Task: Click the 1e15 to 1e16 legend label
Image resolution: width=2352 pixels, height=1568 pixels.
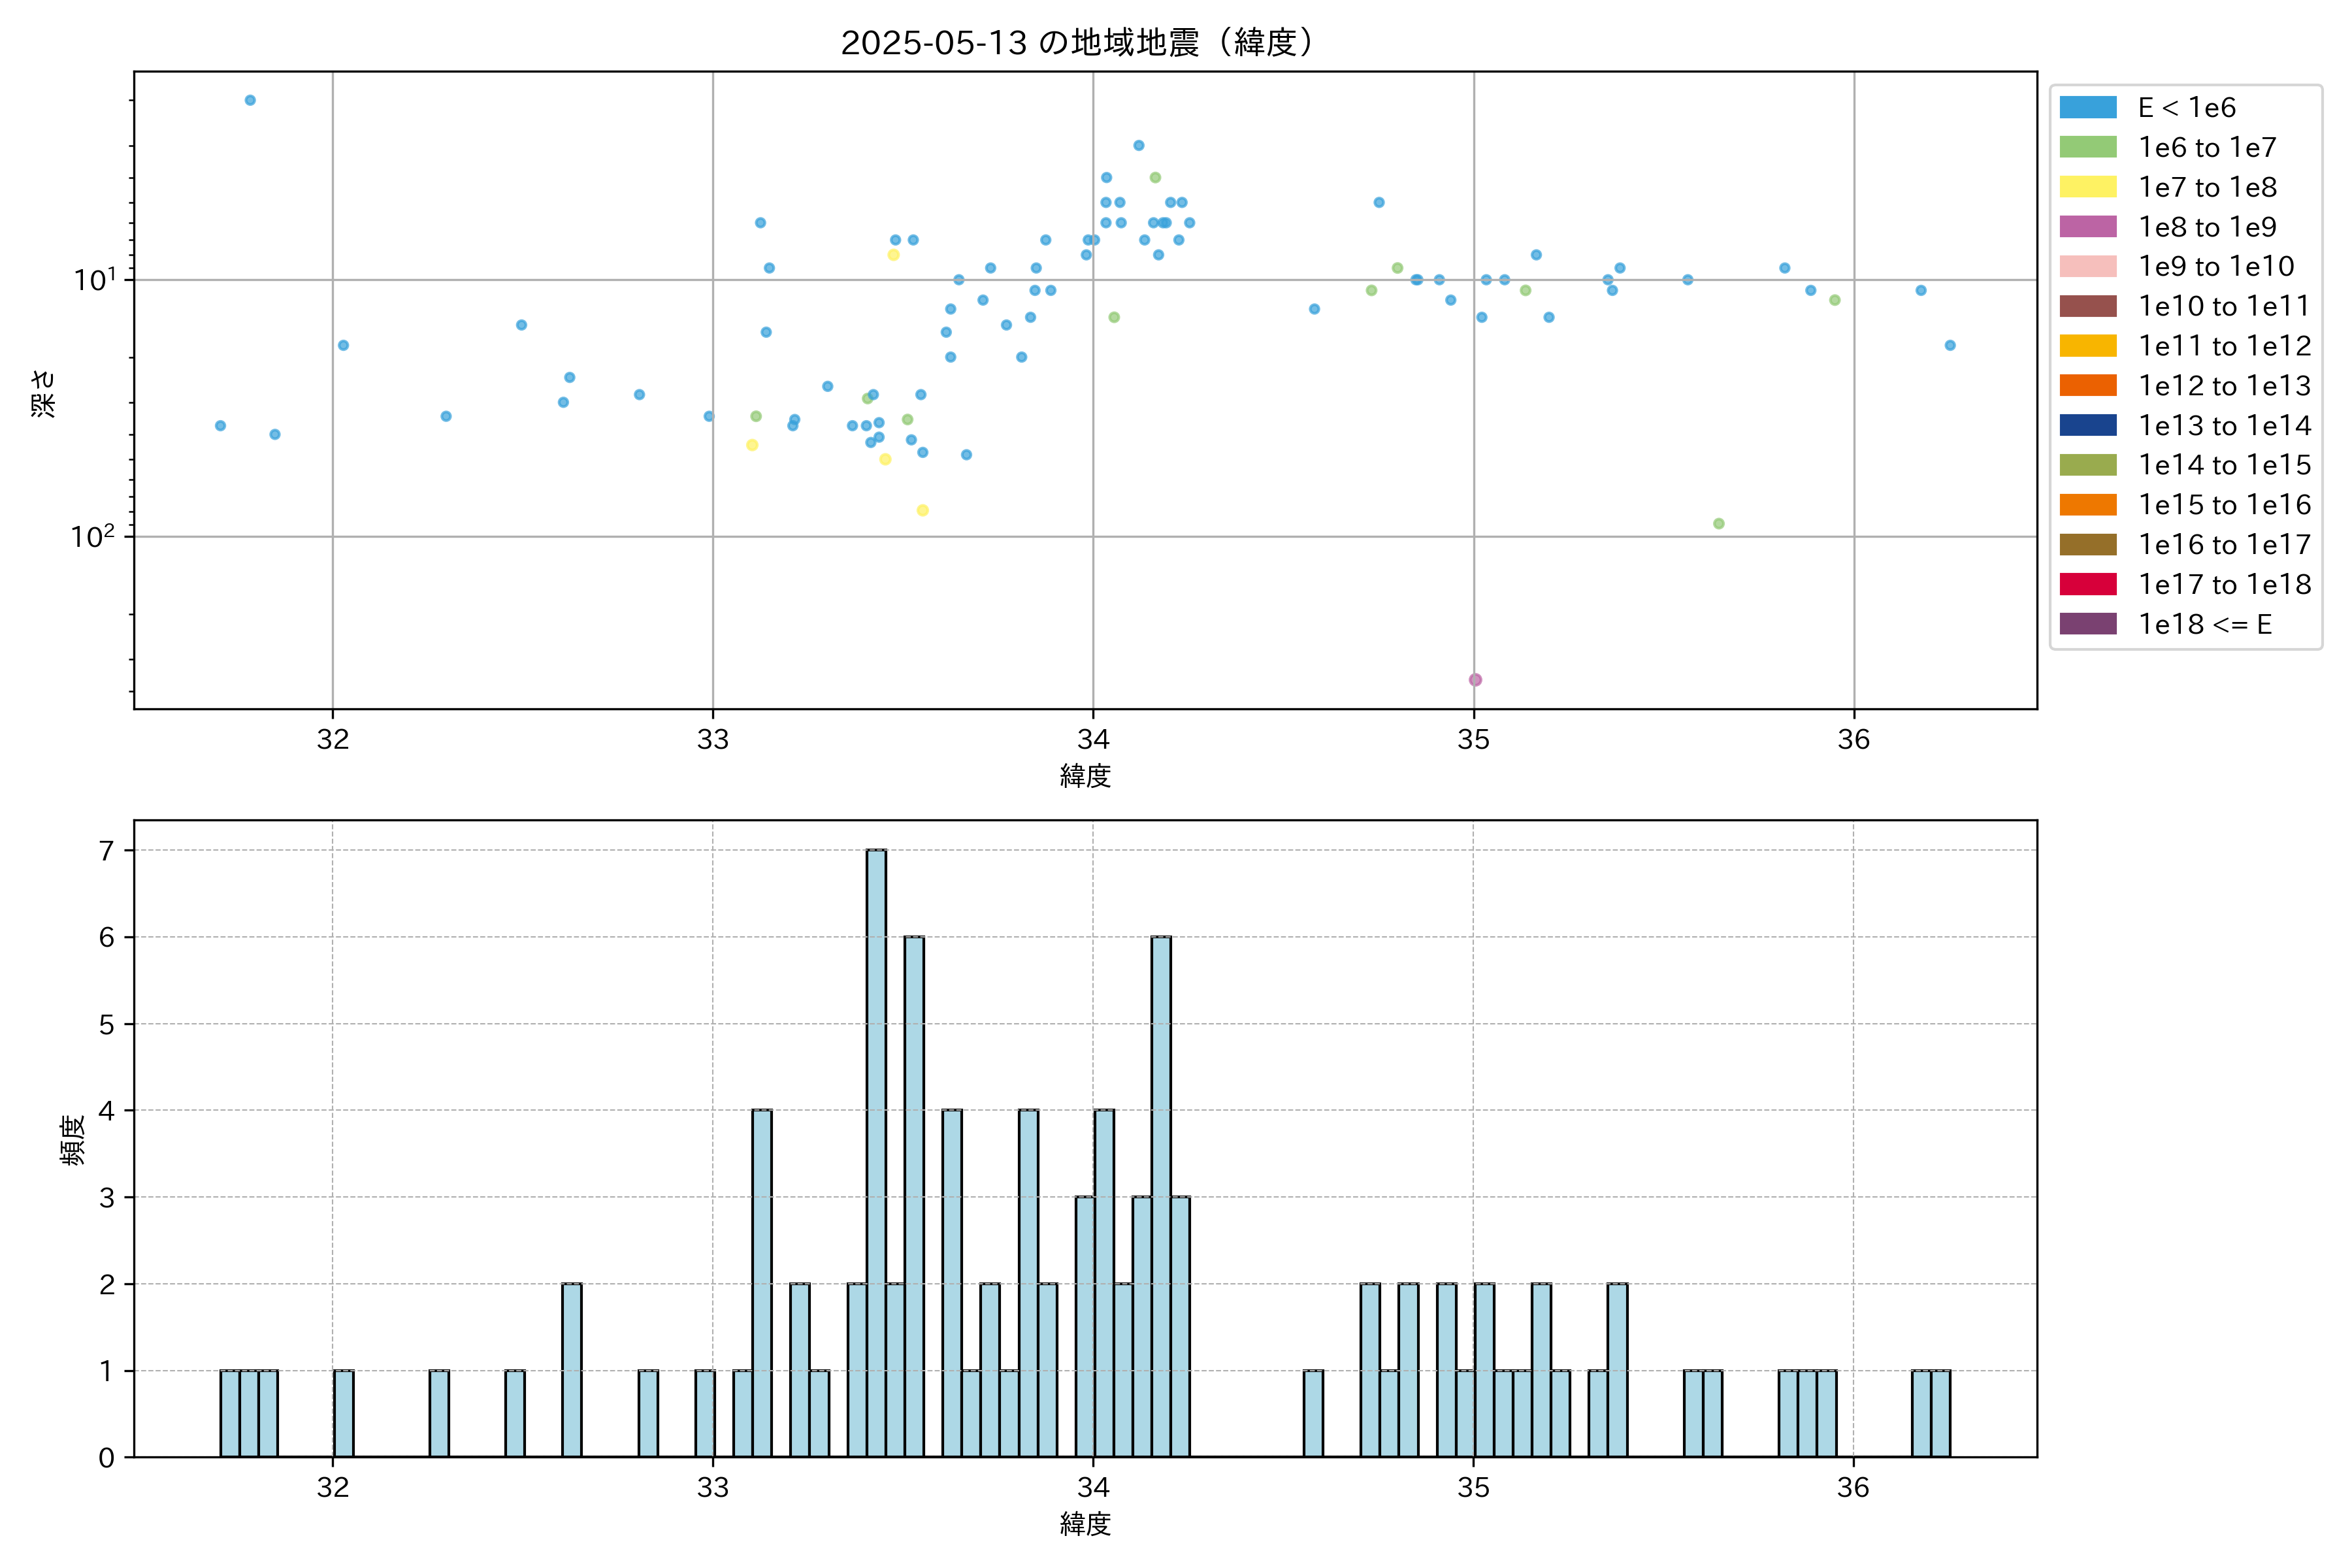Action: [2224, 505]
